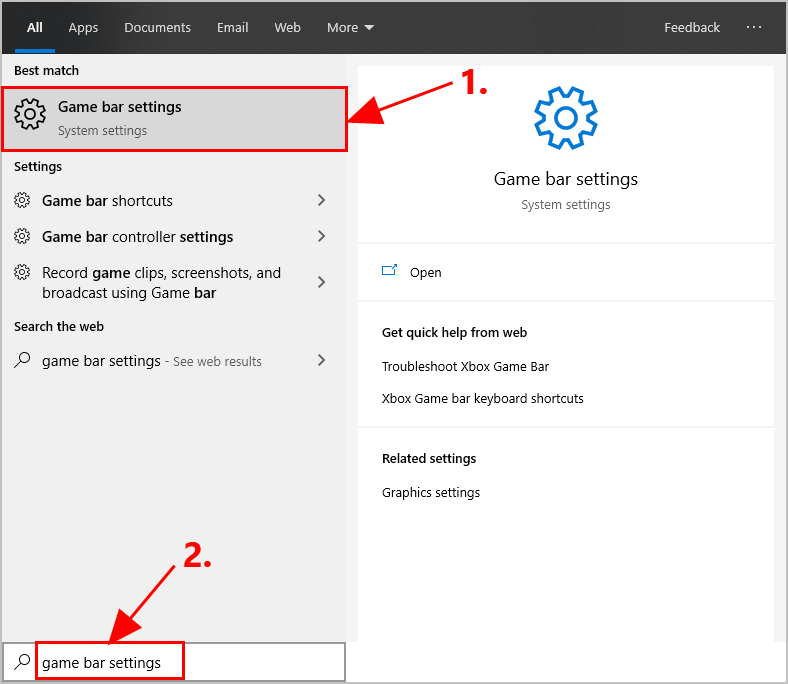Expand Record game clips chevron
This screenshot has width=788, height=684.
tap(322, 282)
